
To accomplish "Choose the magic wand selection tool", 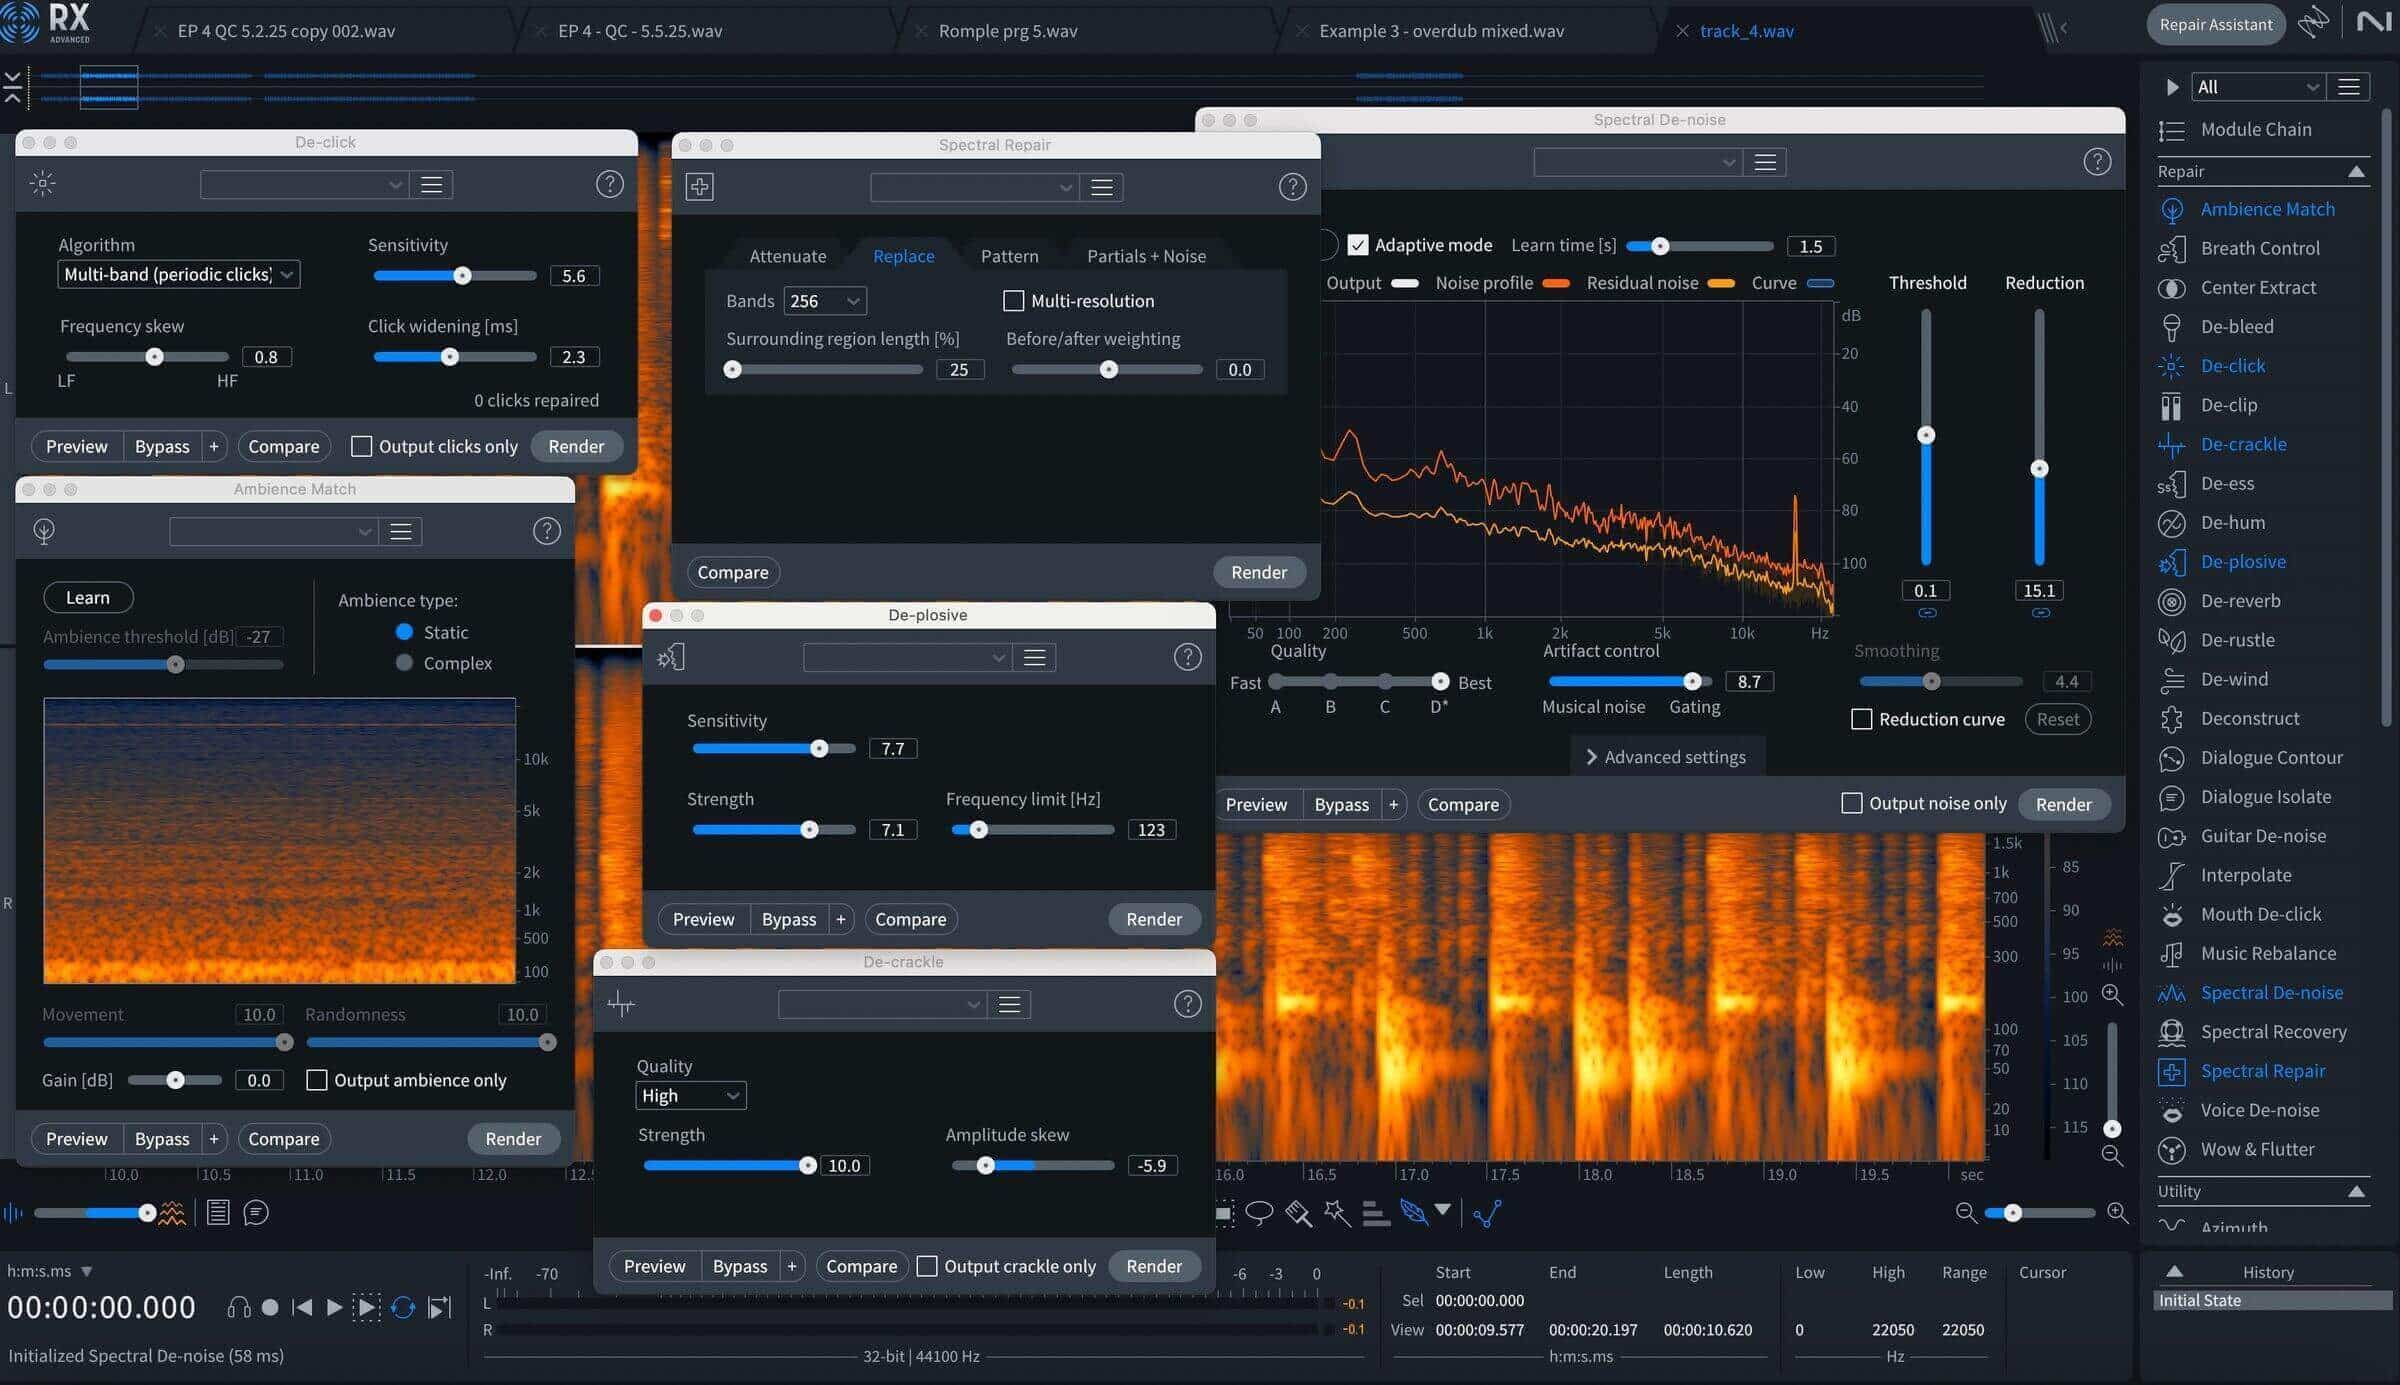I will pos(1336,1213).
